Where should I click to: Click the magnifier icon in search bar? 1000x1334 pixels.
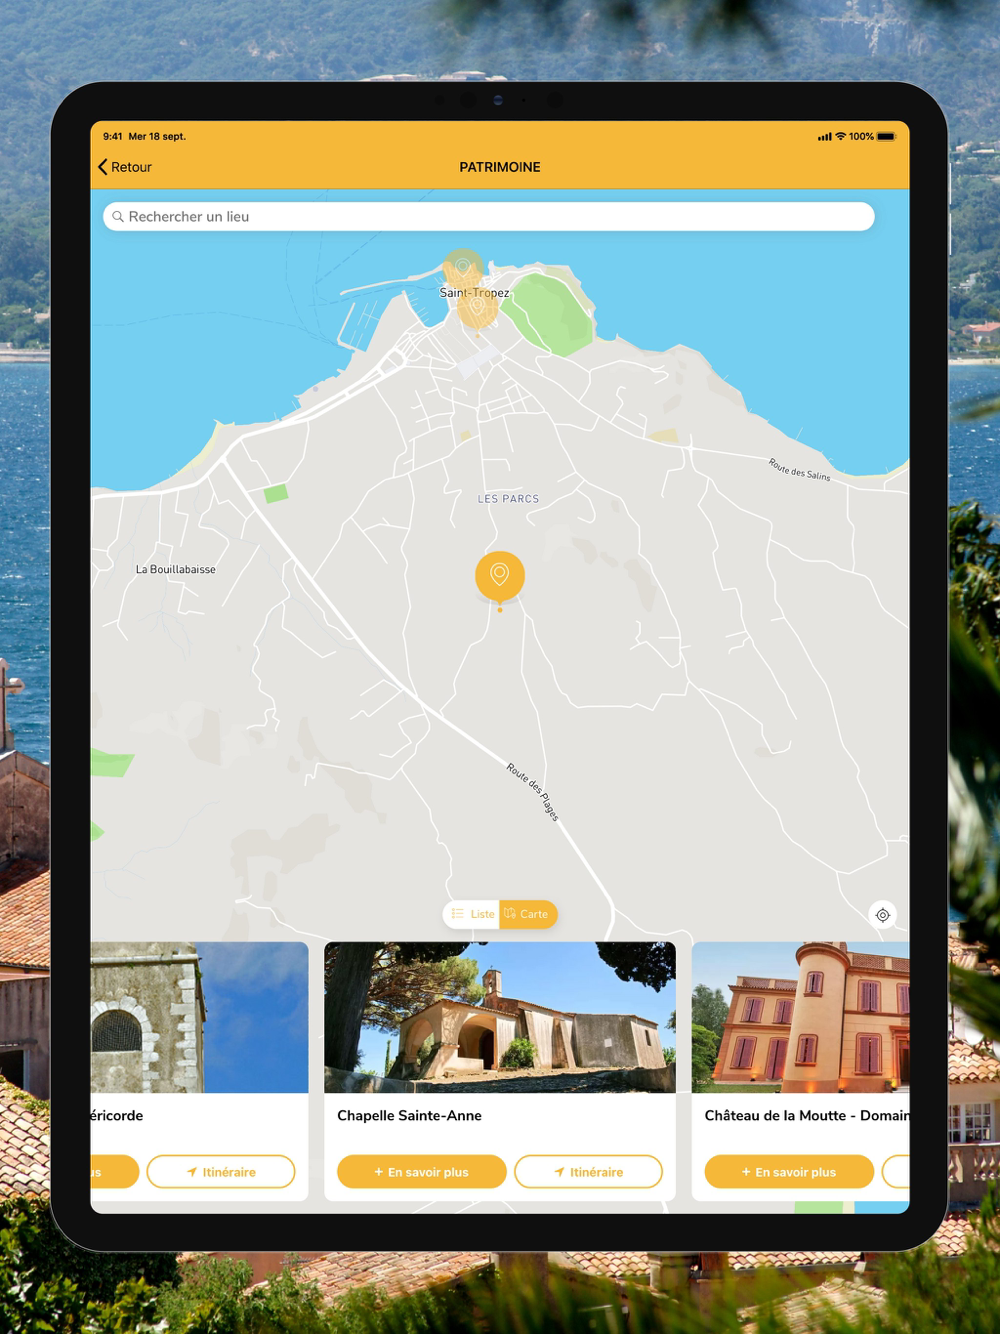pyautogui.click(x=118, y=217)
